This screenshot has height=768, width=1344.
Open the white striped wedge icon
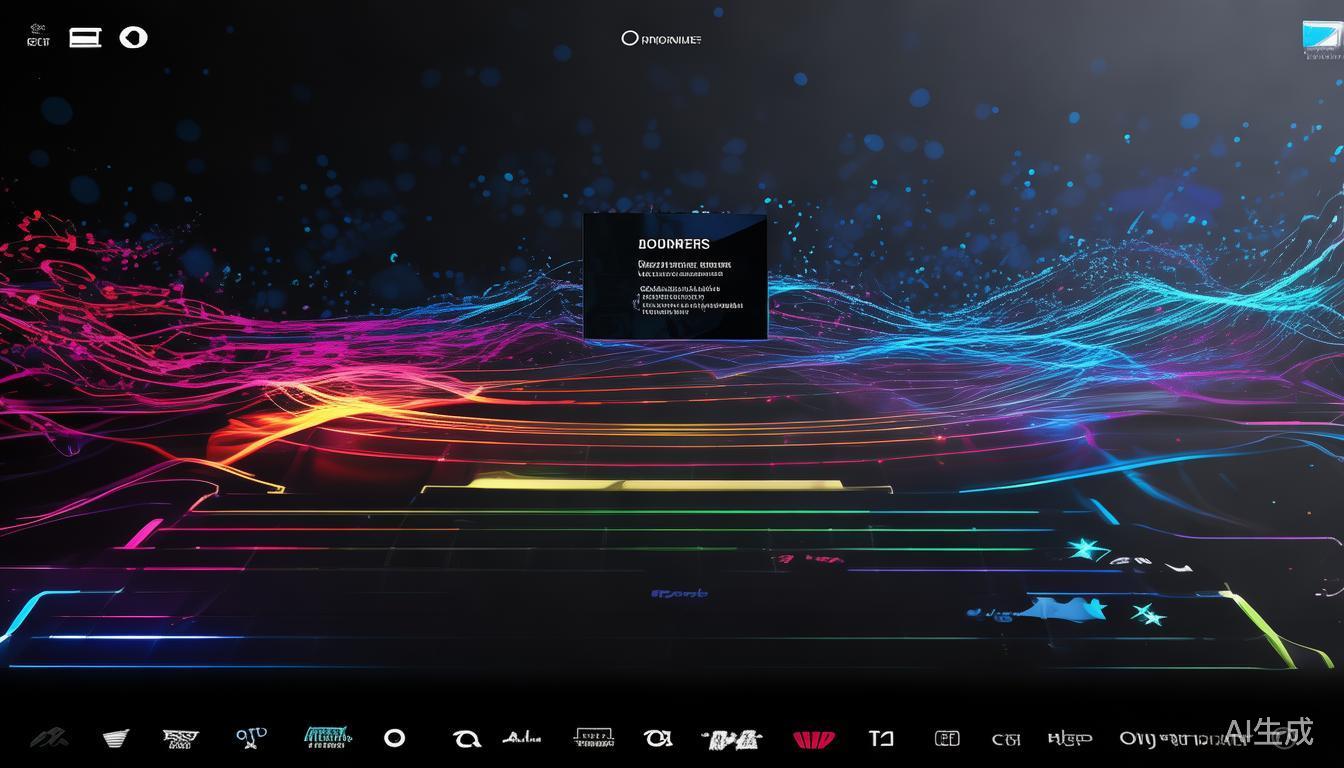[116, 739]
